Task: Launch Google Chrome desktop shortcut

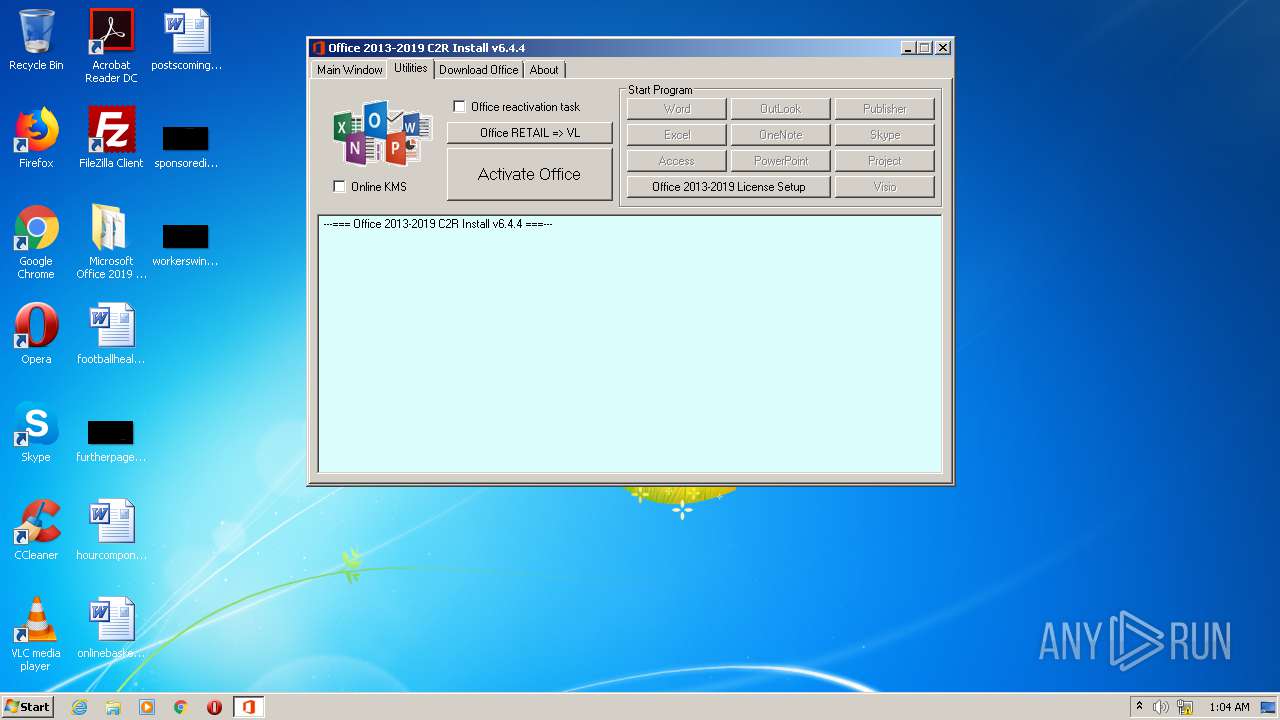Action: (x=36, y=243)
